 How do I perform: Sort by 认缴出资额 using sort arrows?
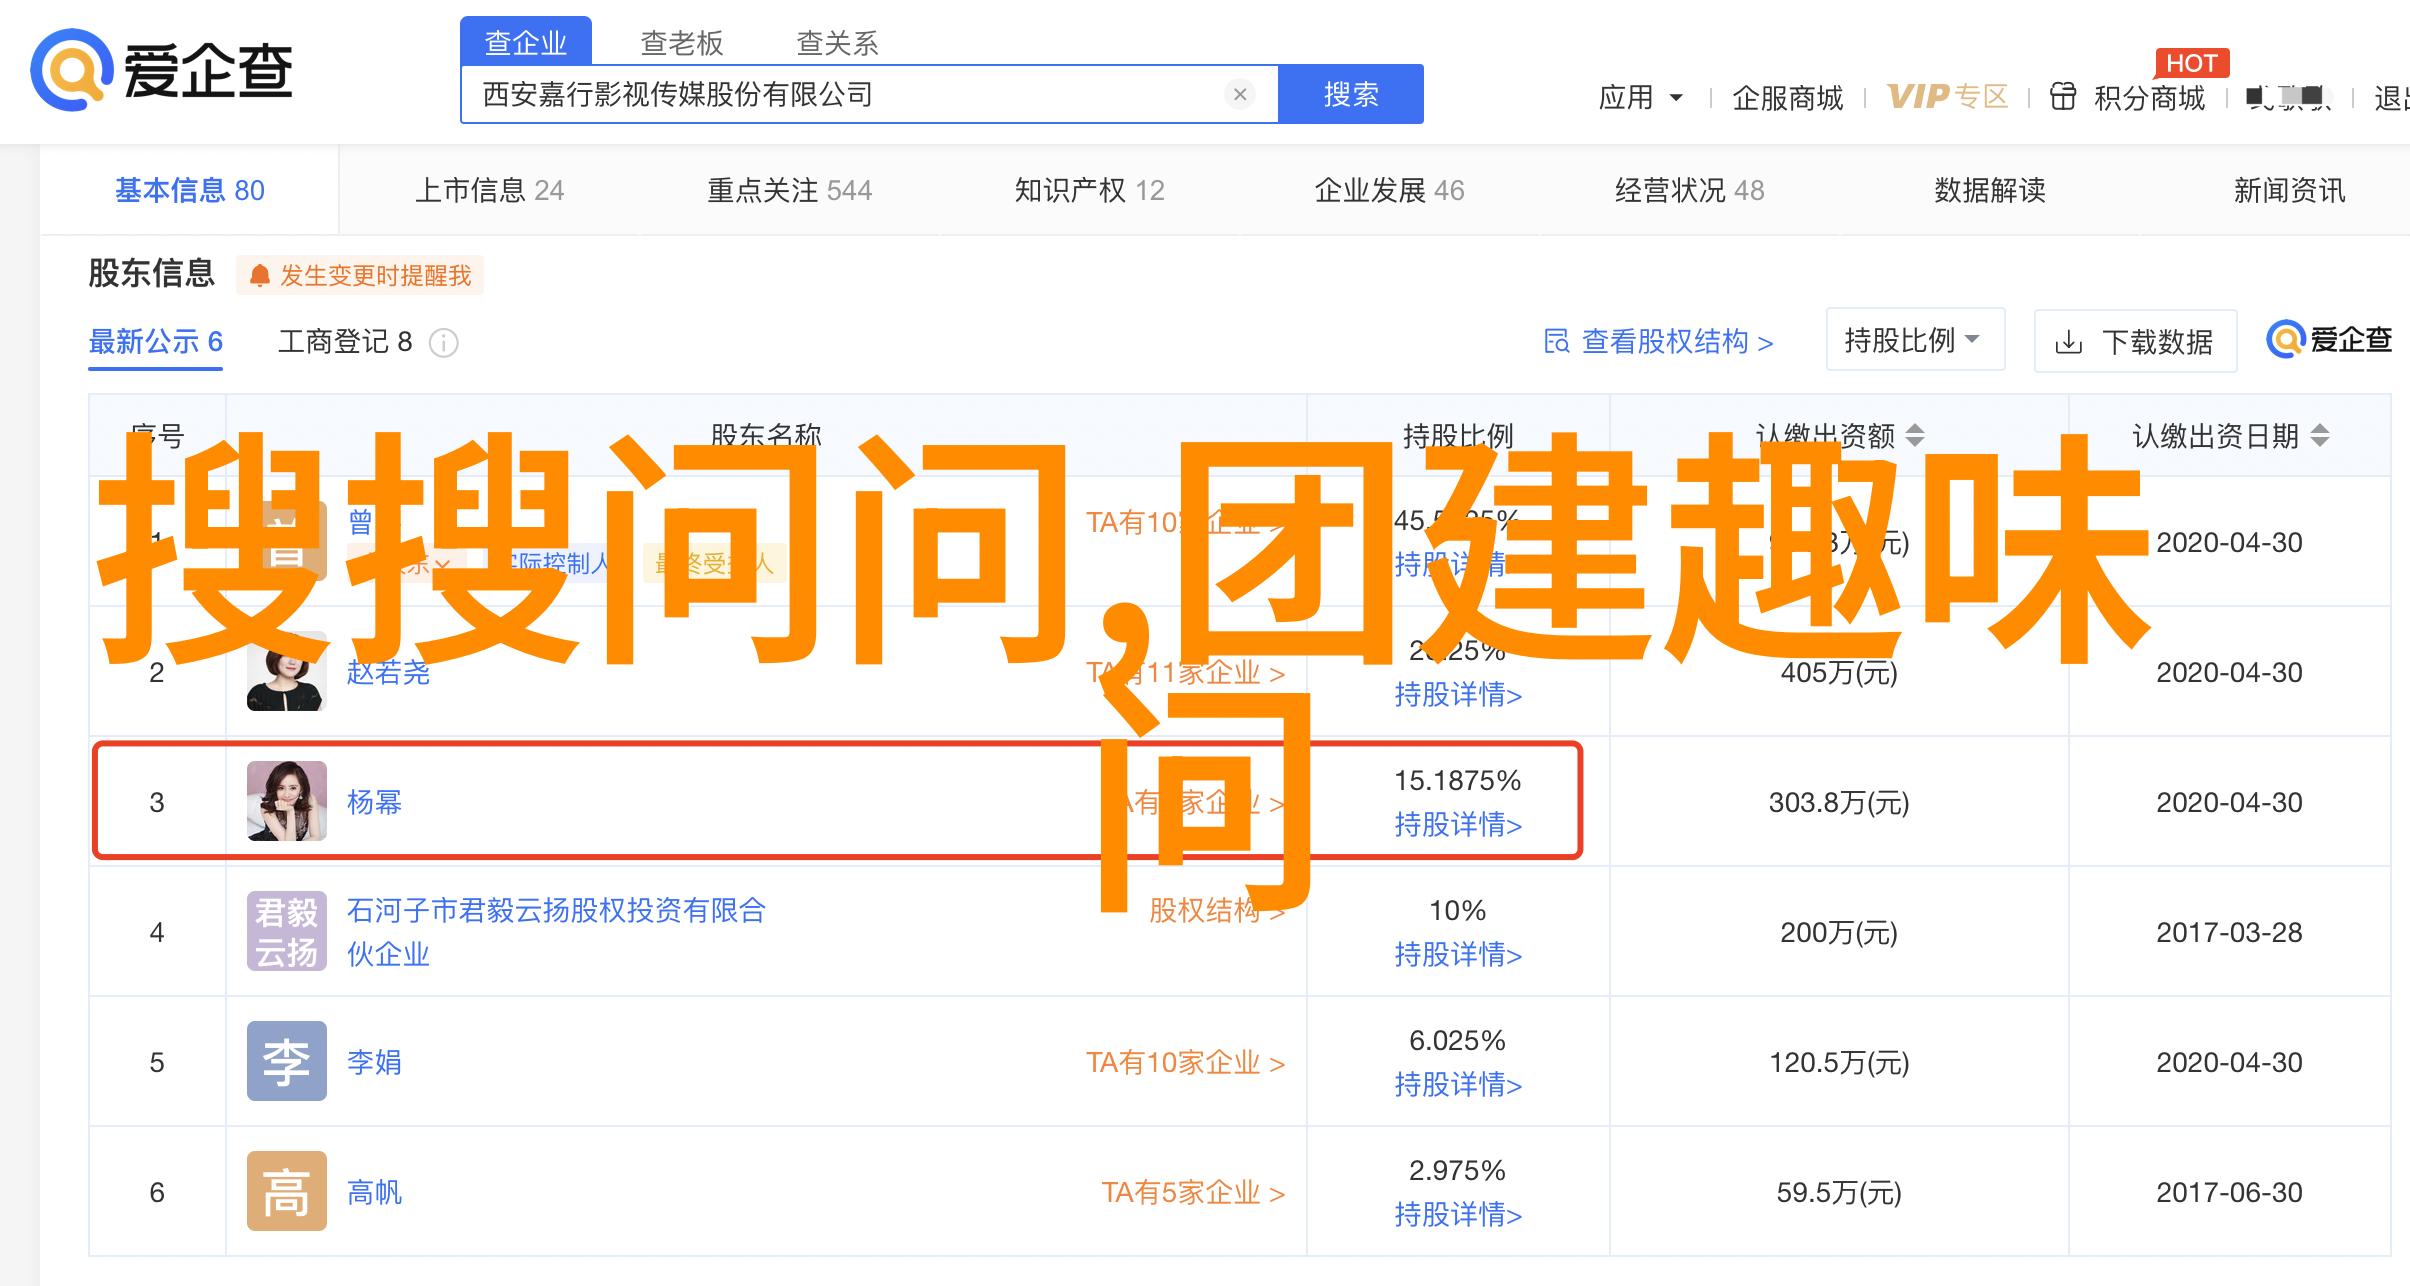(1915, 435)
